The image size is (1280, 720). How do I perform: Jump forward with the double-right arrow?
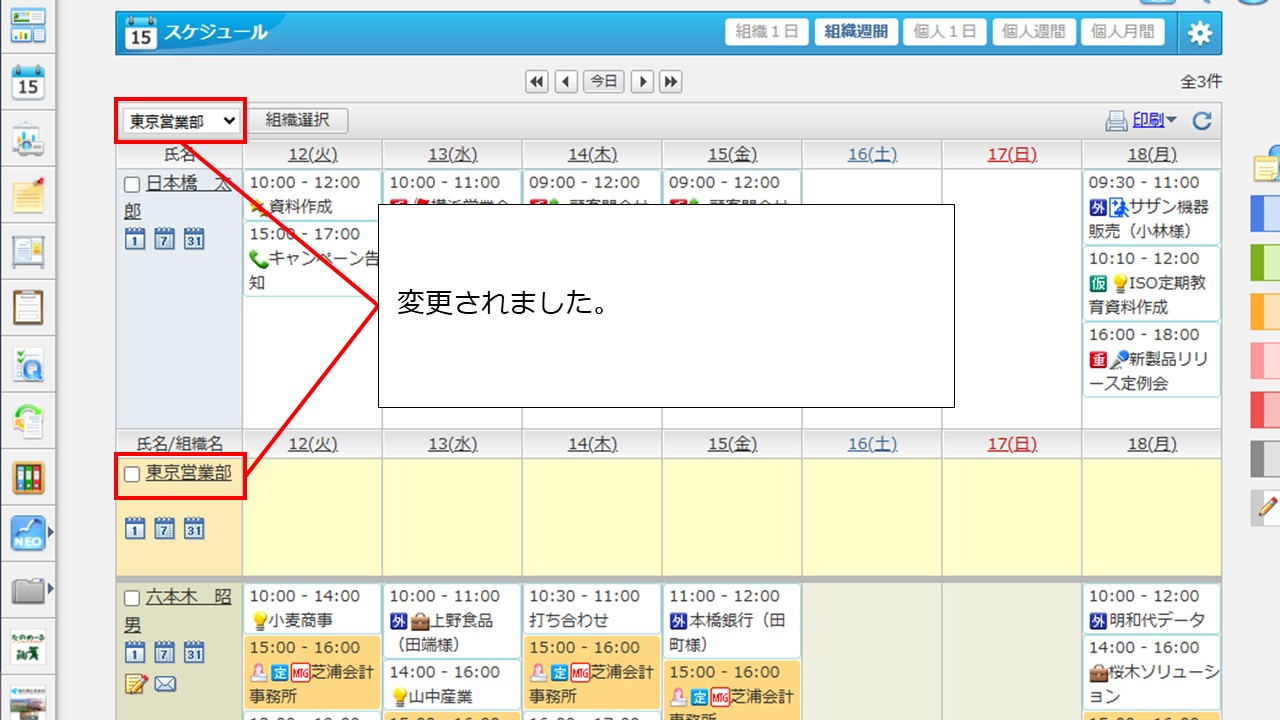tap(670, 82)
